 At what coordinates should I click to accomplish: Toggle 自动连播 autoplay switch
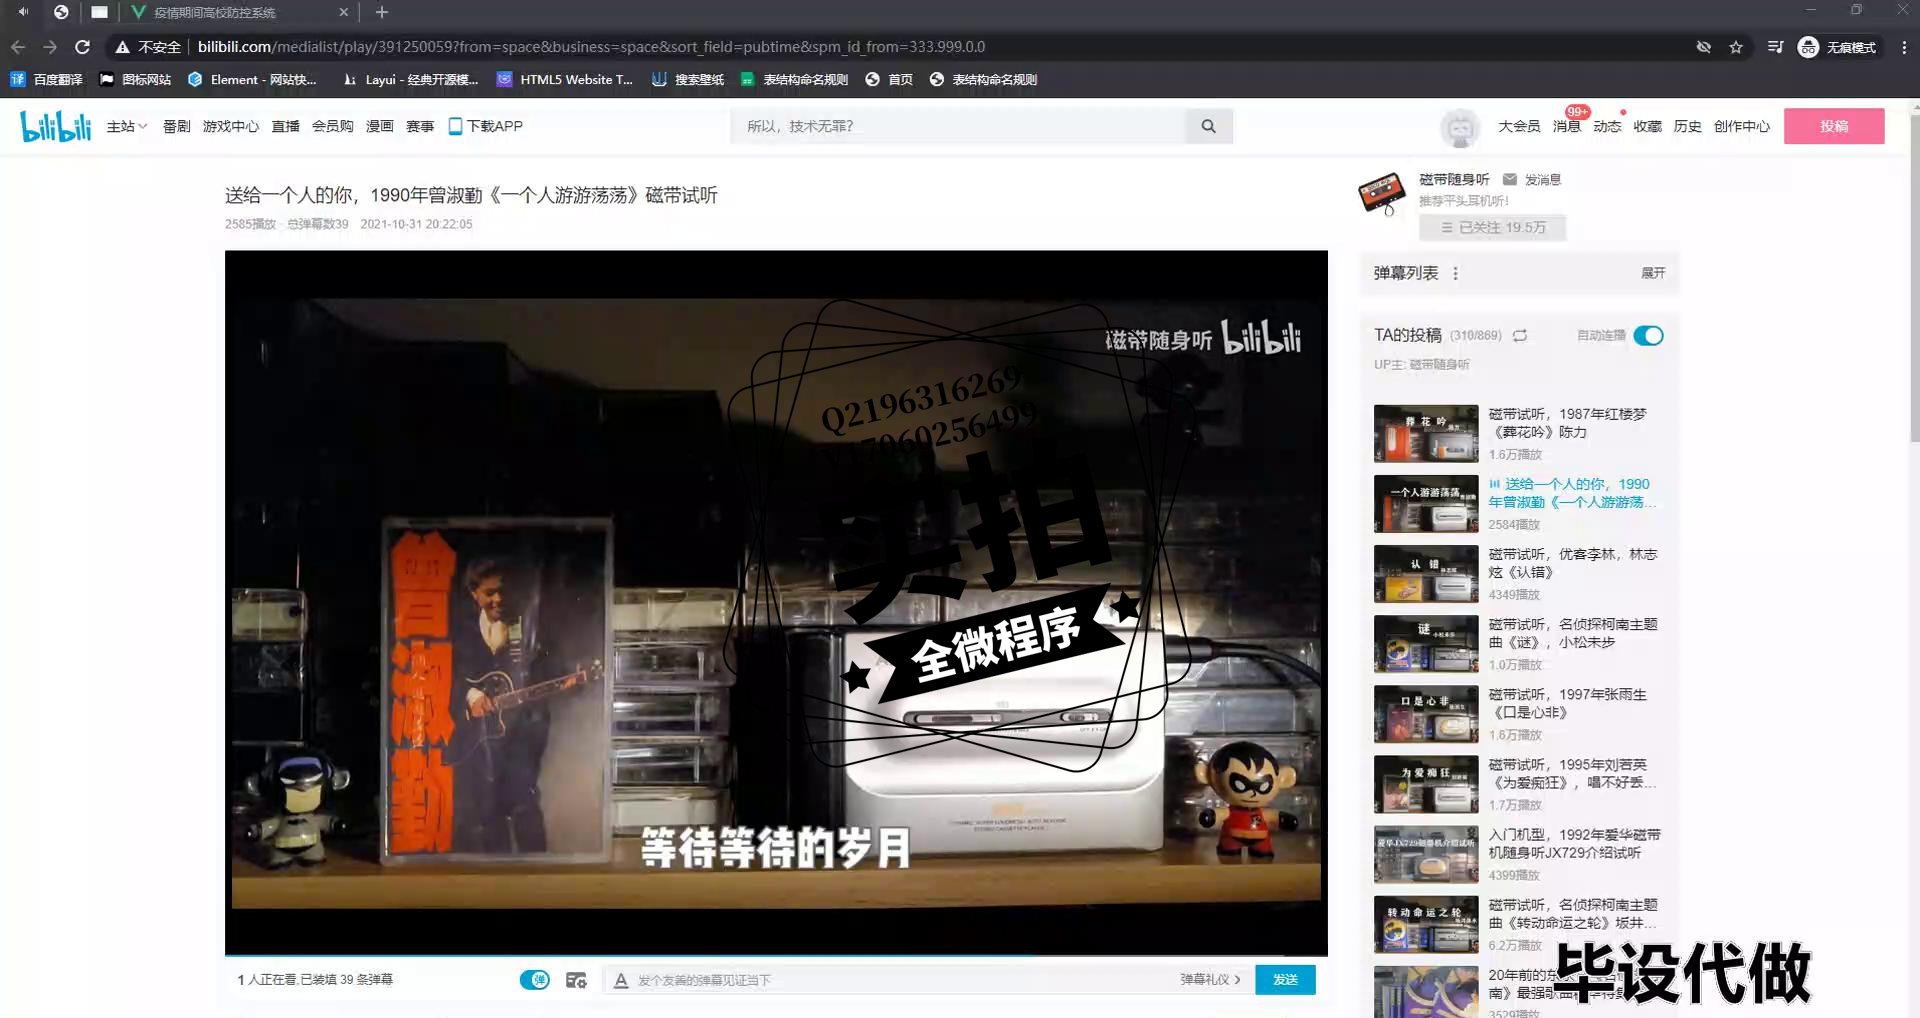click(x=1648, y=336)
